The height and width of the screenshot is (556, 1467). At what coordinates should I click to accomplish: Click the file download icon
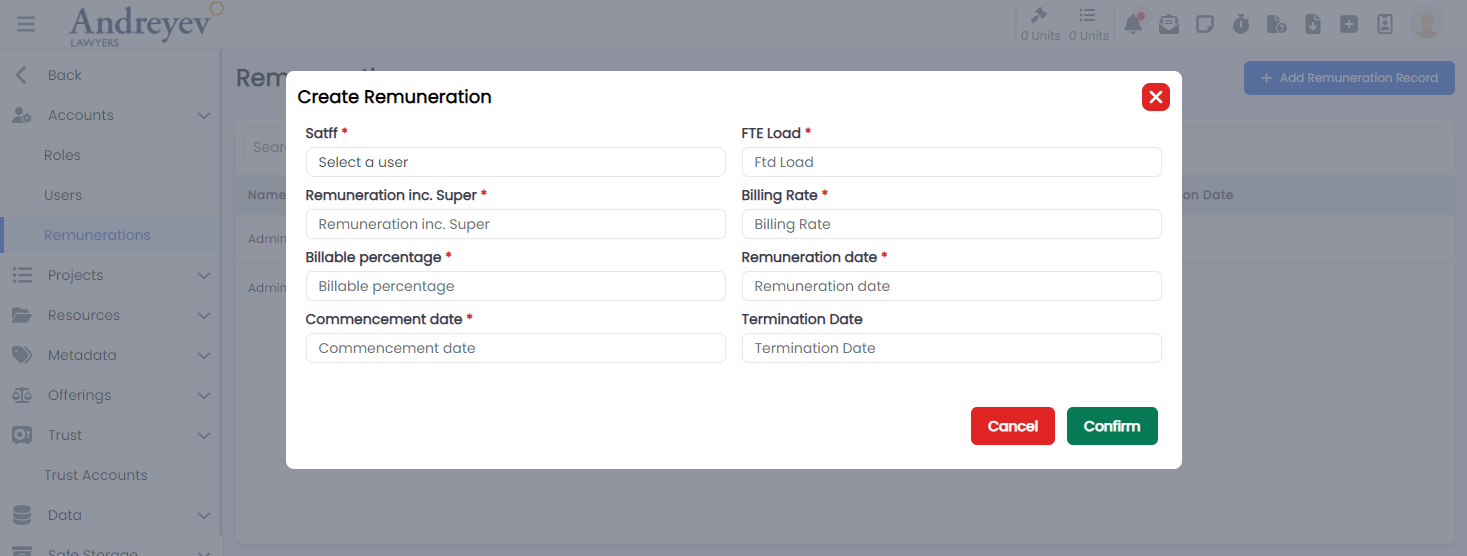pos(1313,24)
